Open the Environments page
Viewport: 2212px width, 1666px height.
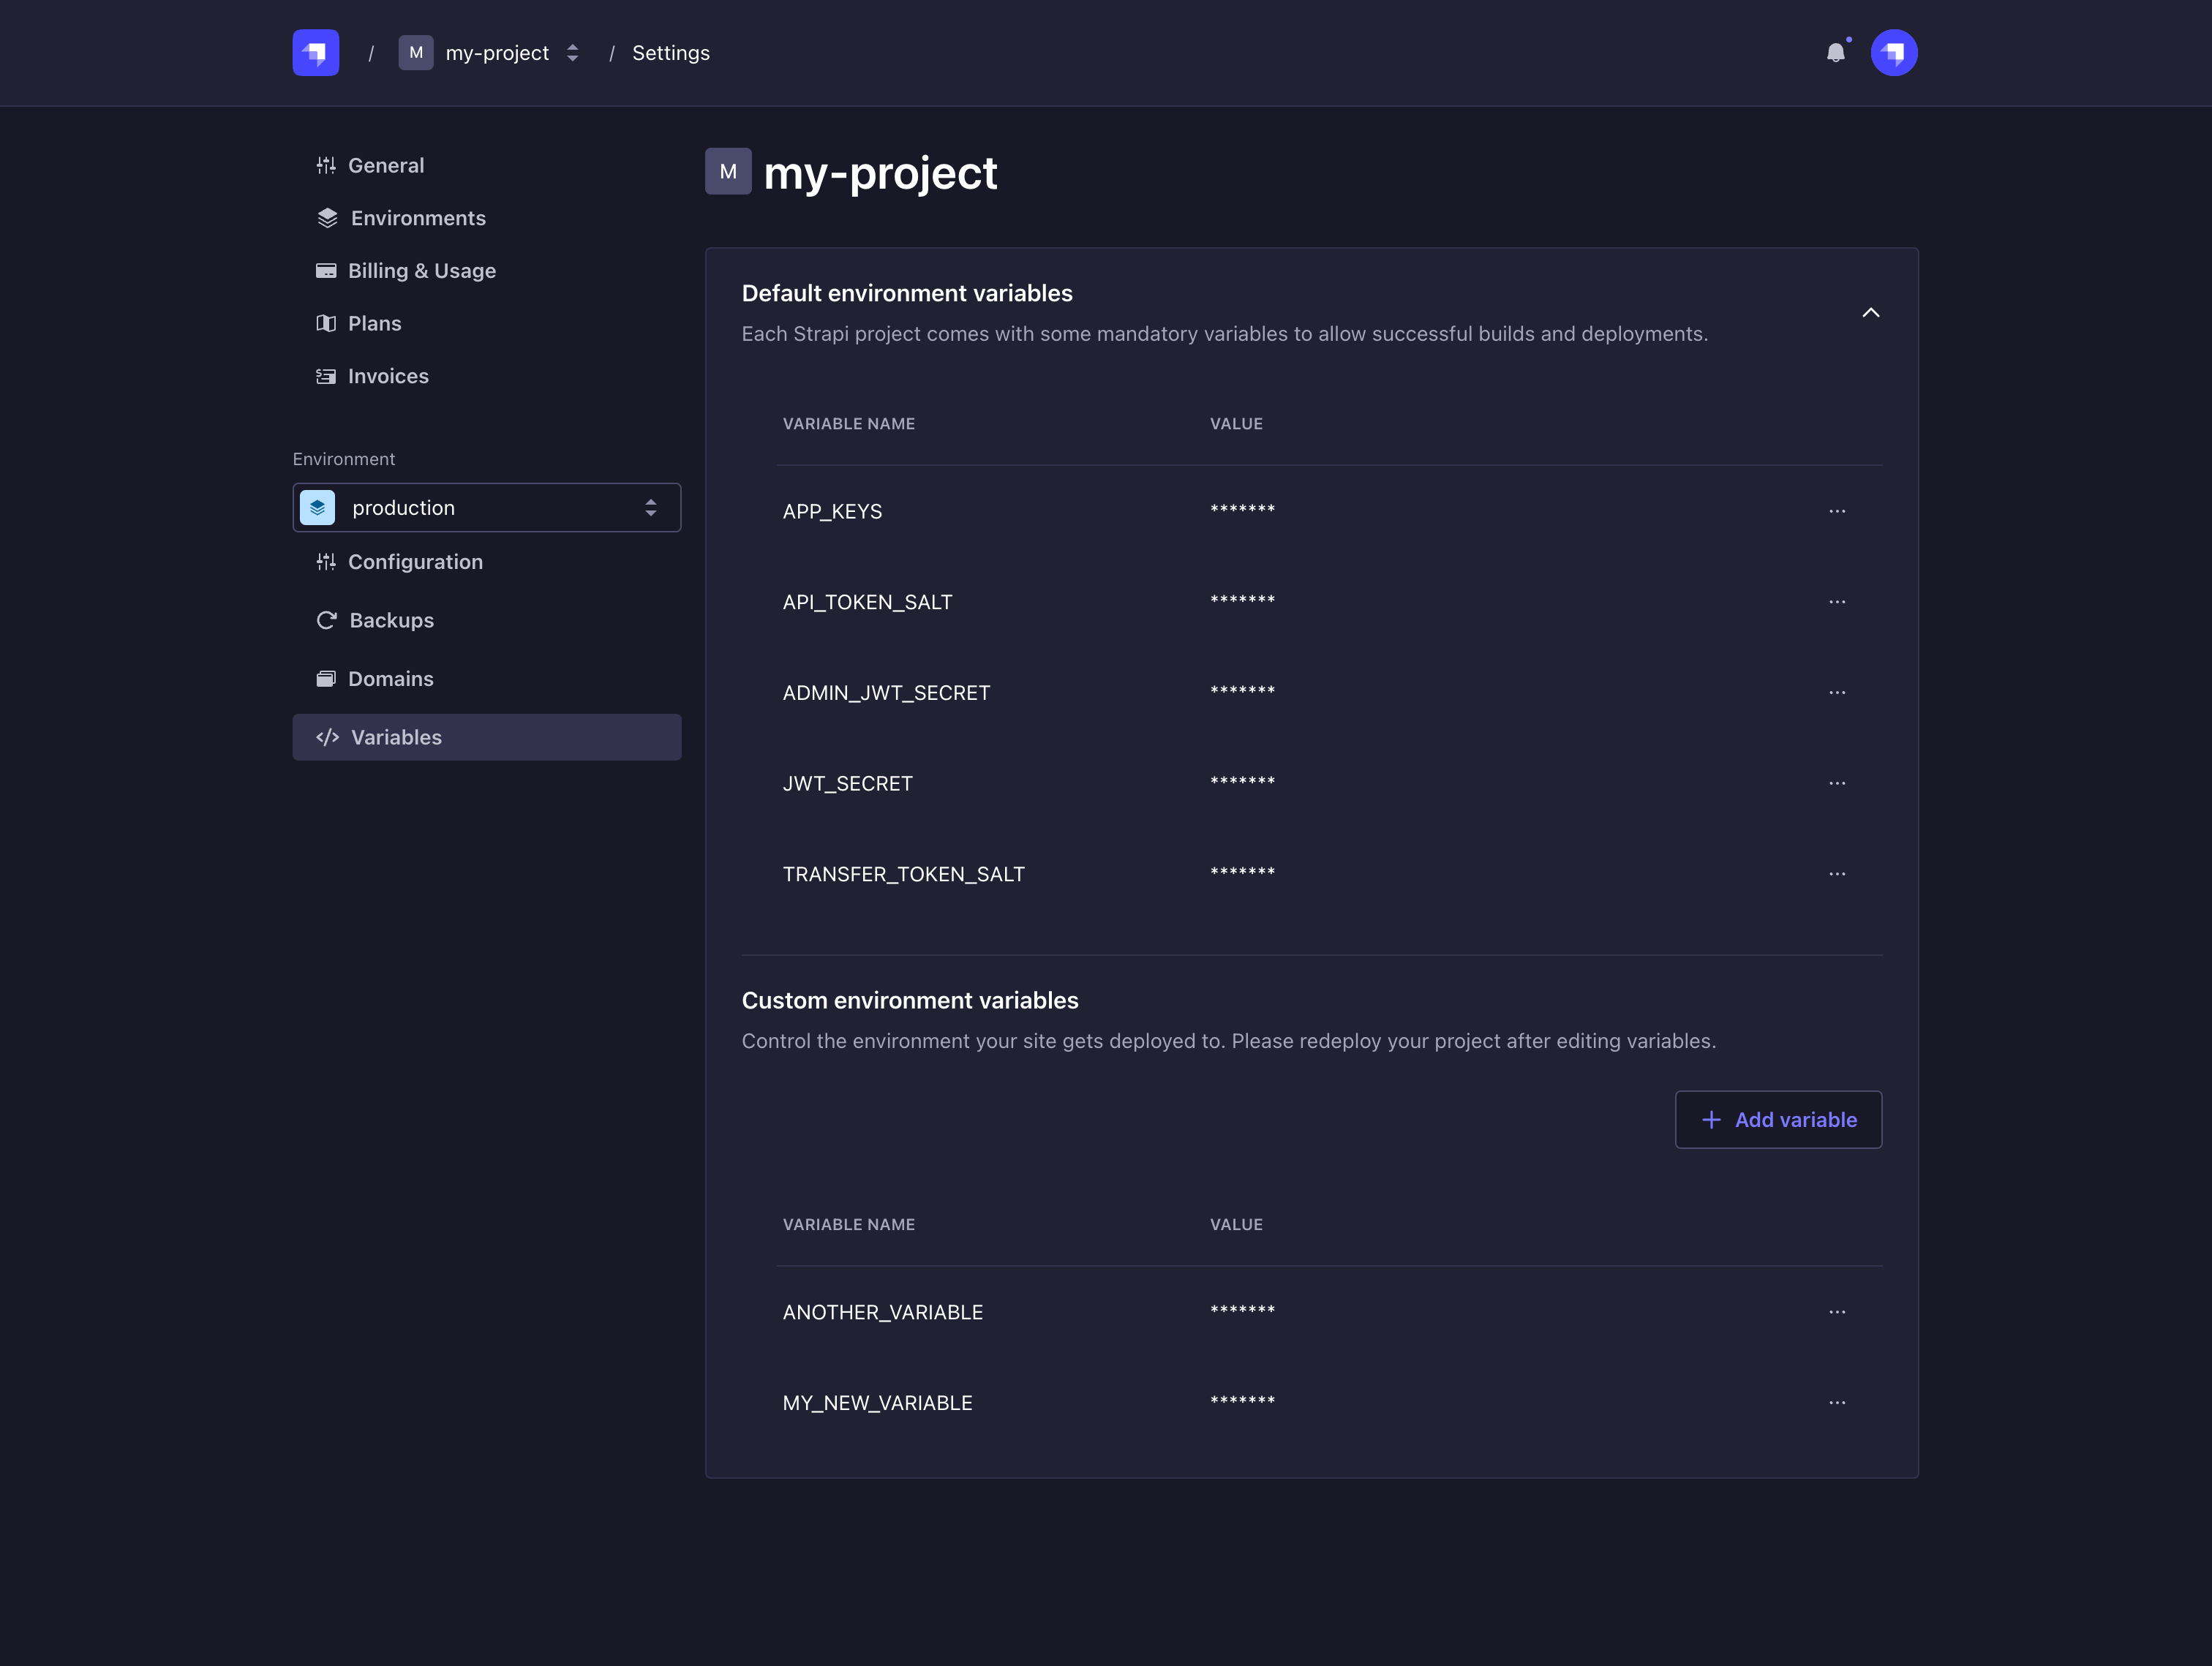pos(417,218)
